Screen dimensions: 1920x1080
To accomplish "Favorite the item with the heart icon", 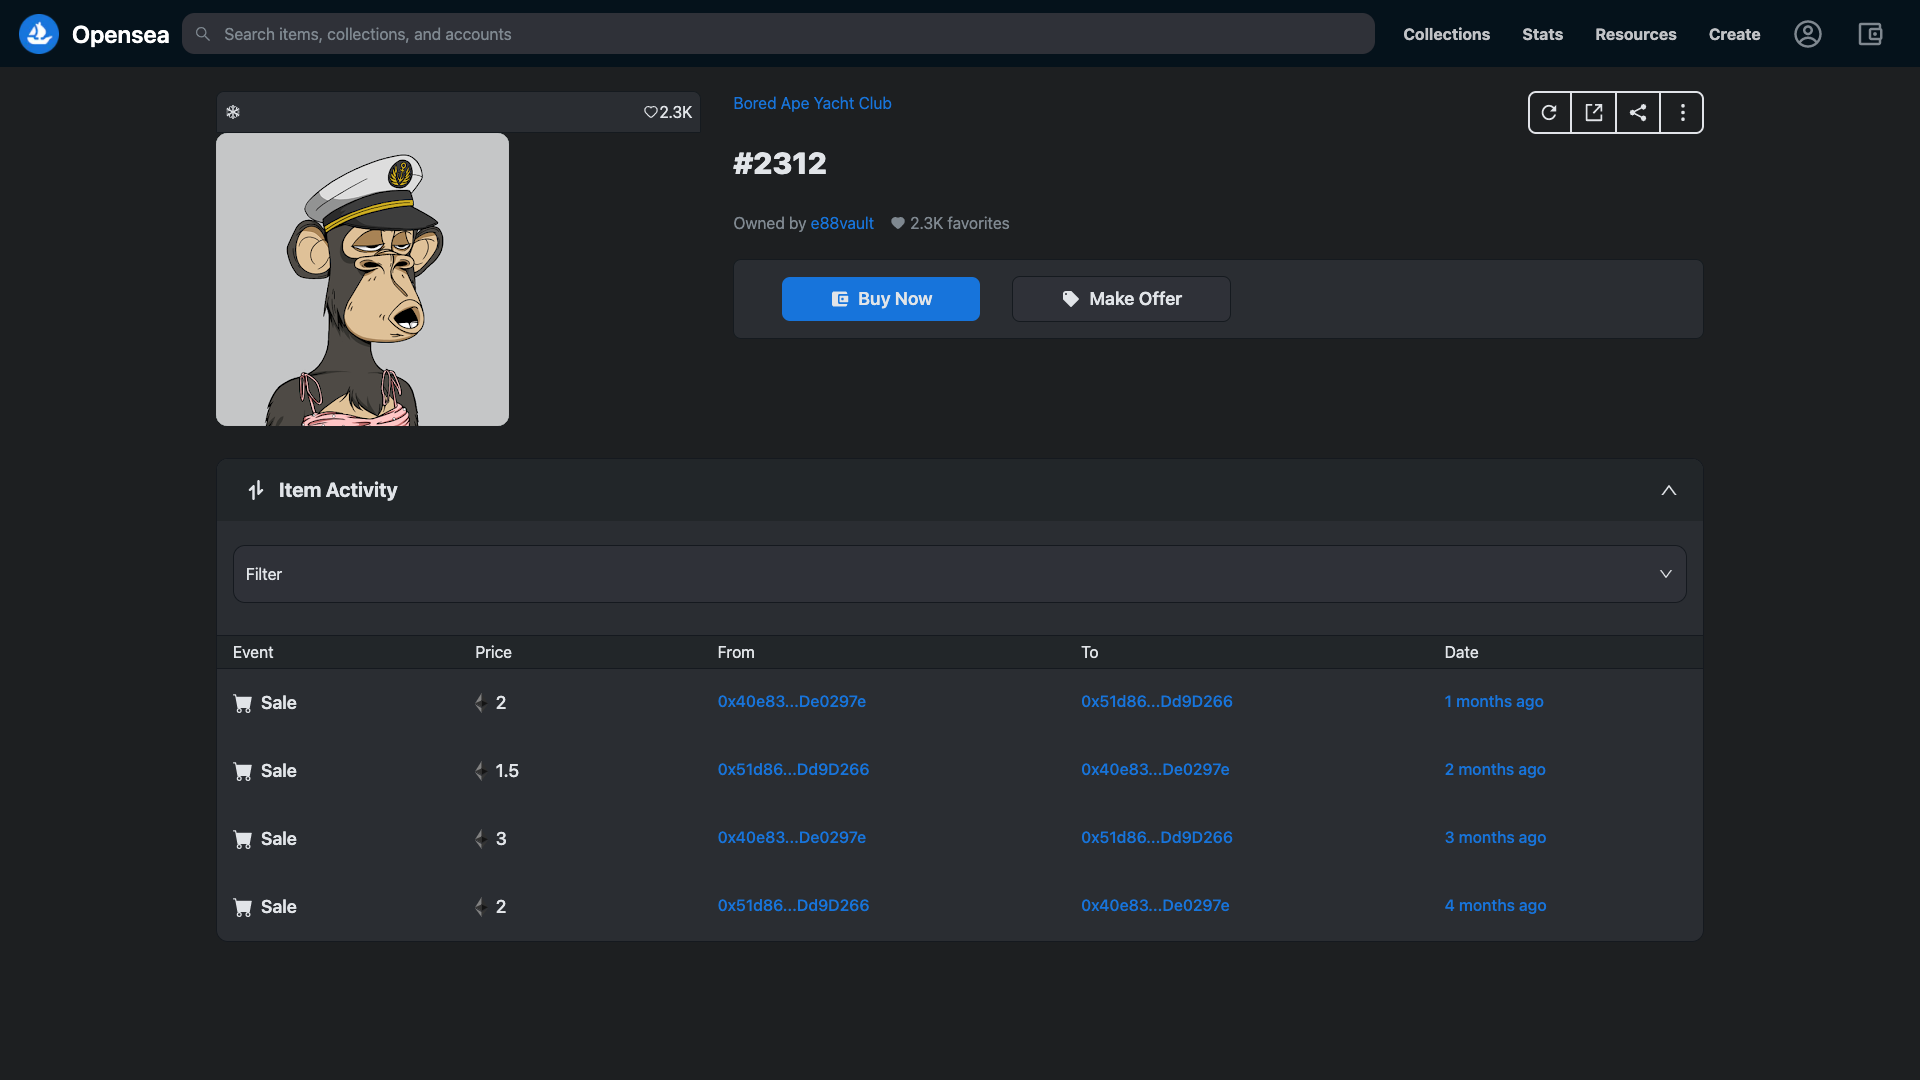I will coord(650,112).
